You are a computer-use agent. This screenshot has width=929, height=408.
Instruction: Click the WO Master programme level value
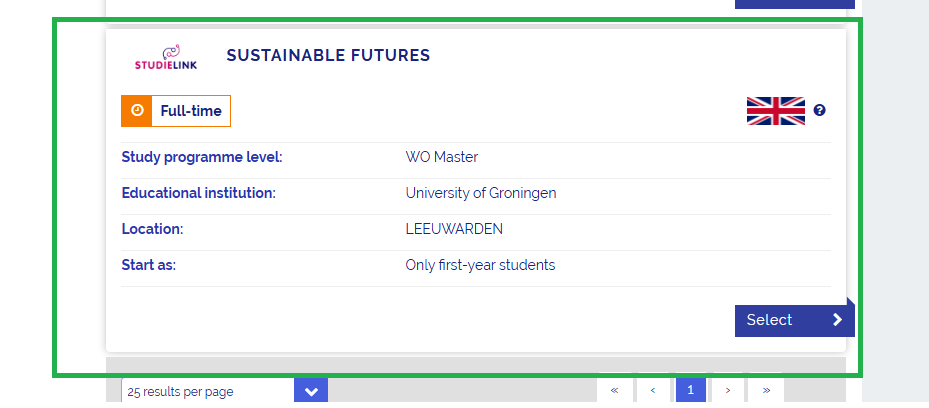442,157
